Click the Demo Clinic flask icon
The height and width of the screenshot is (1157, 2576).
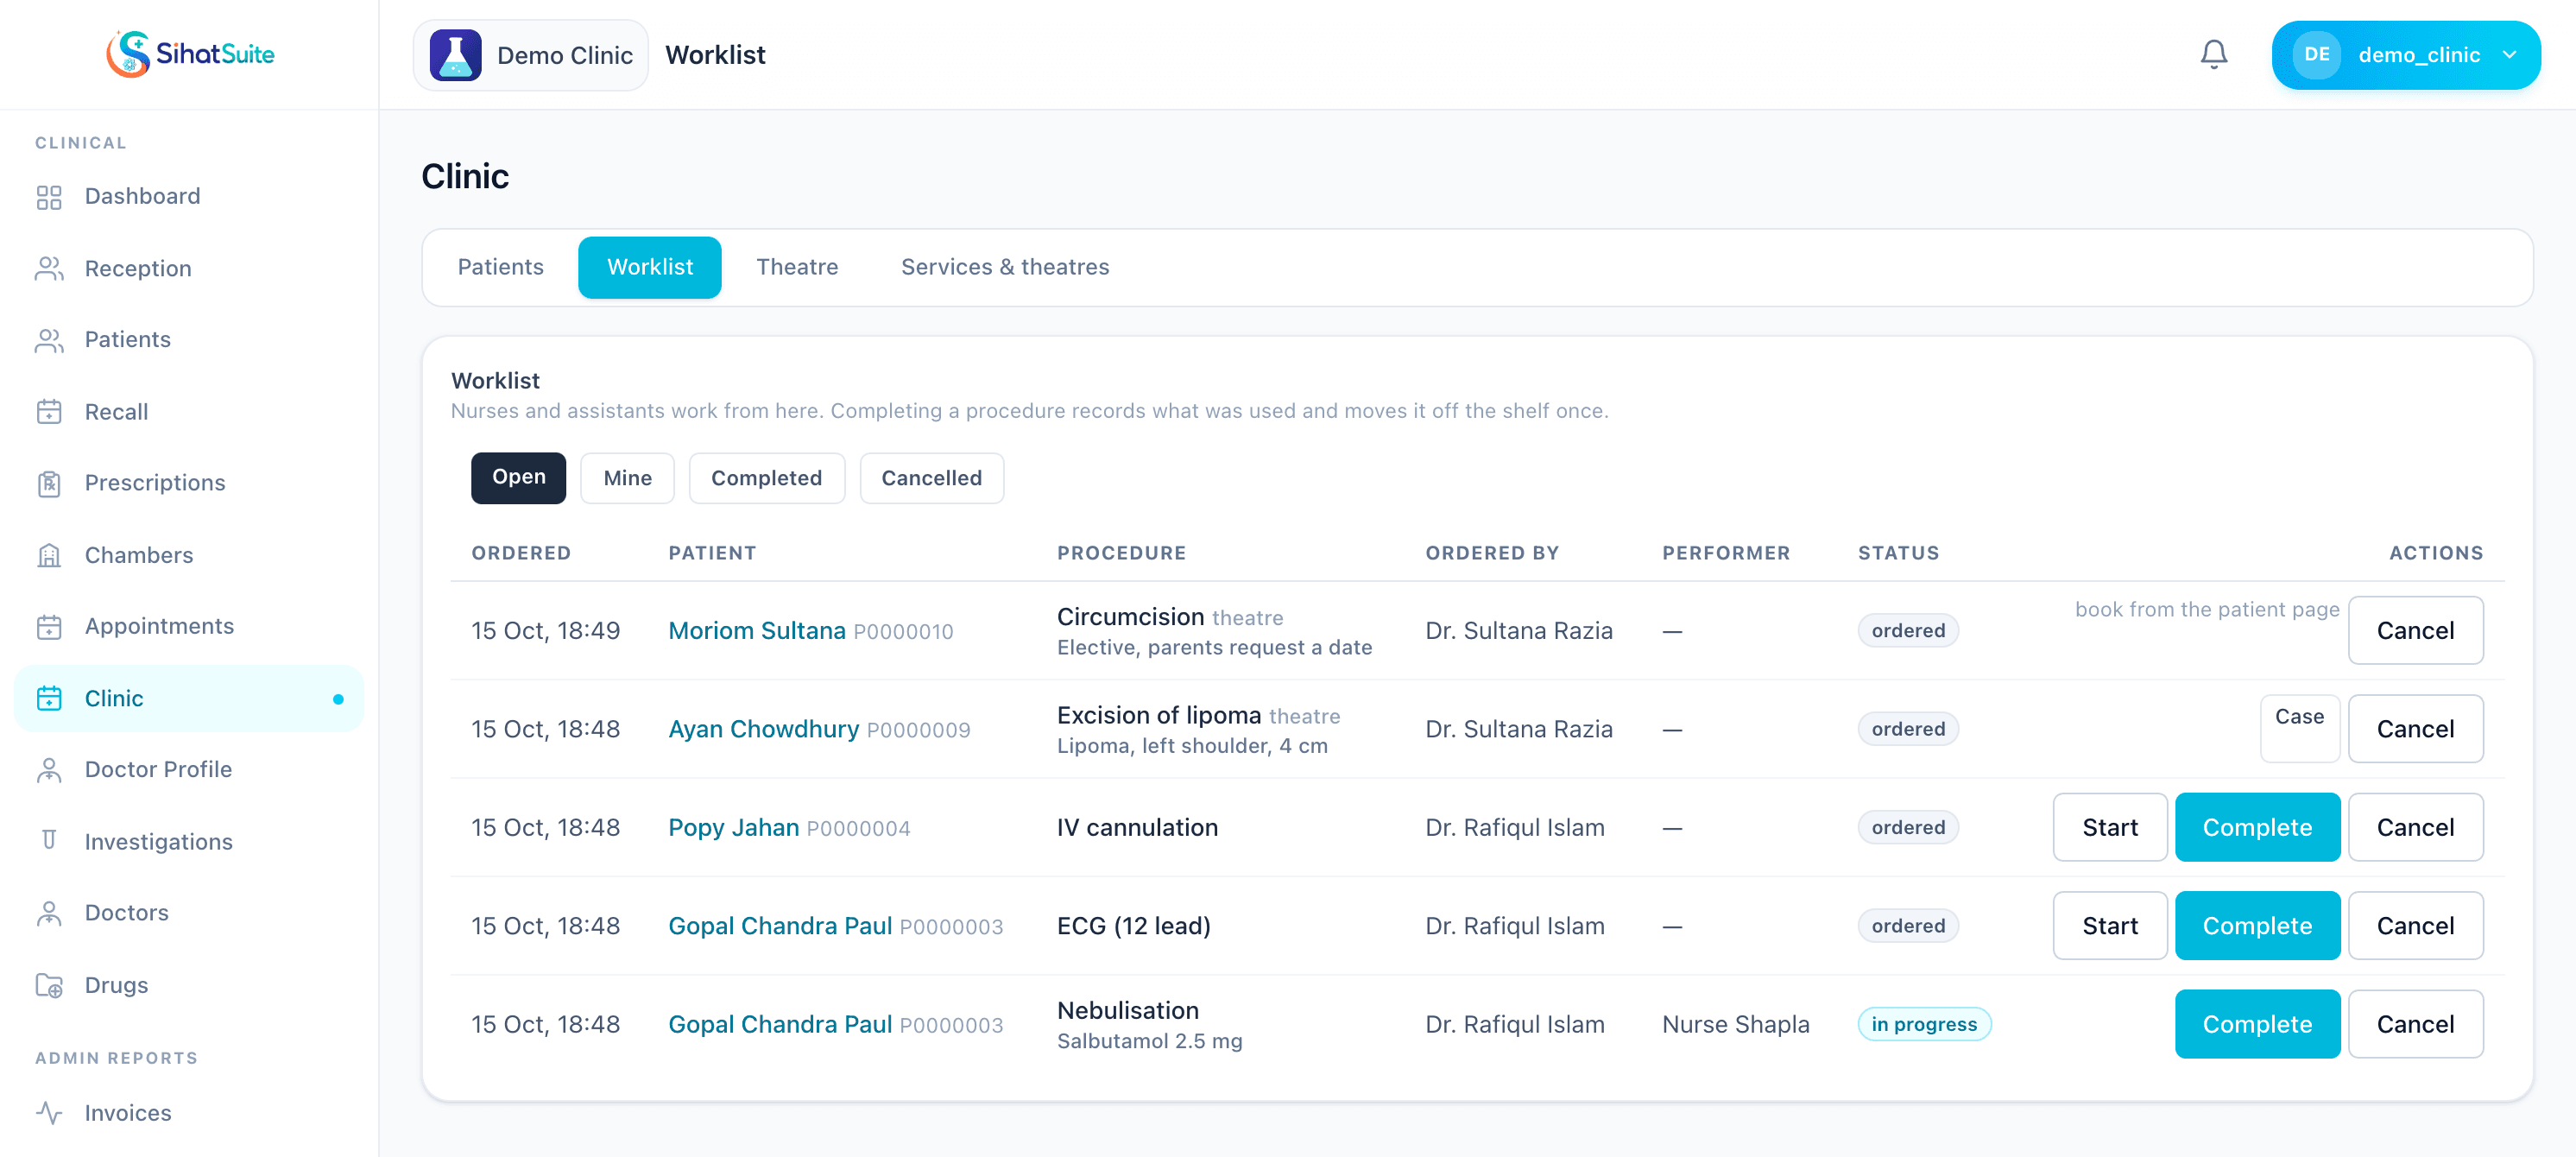tap(455, 55)
